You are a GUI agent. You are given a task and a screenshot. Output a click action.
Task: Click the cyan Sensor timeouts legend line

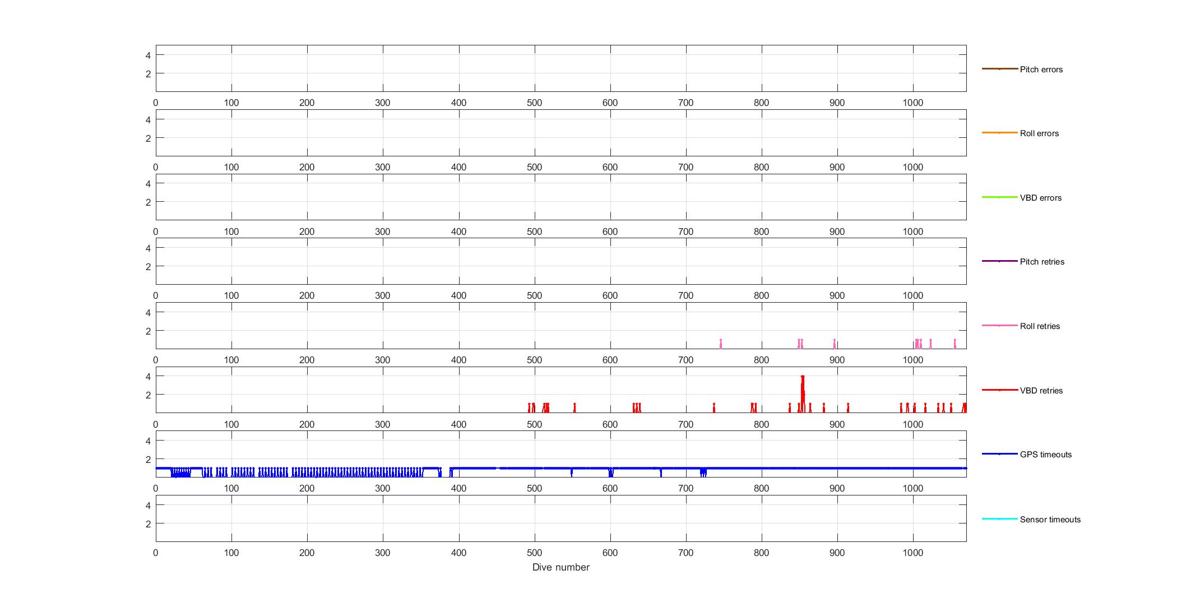(1000, 519)
